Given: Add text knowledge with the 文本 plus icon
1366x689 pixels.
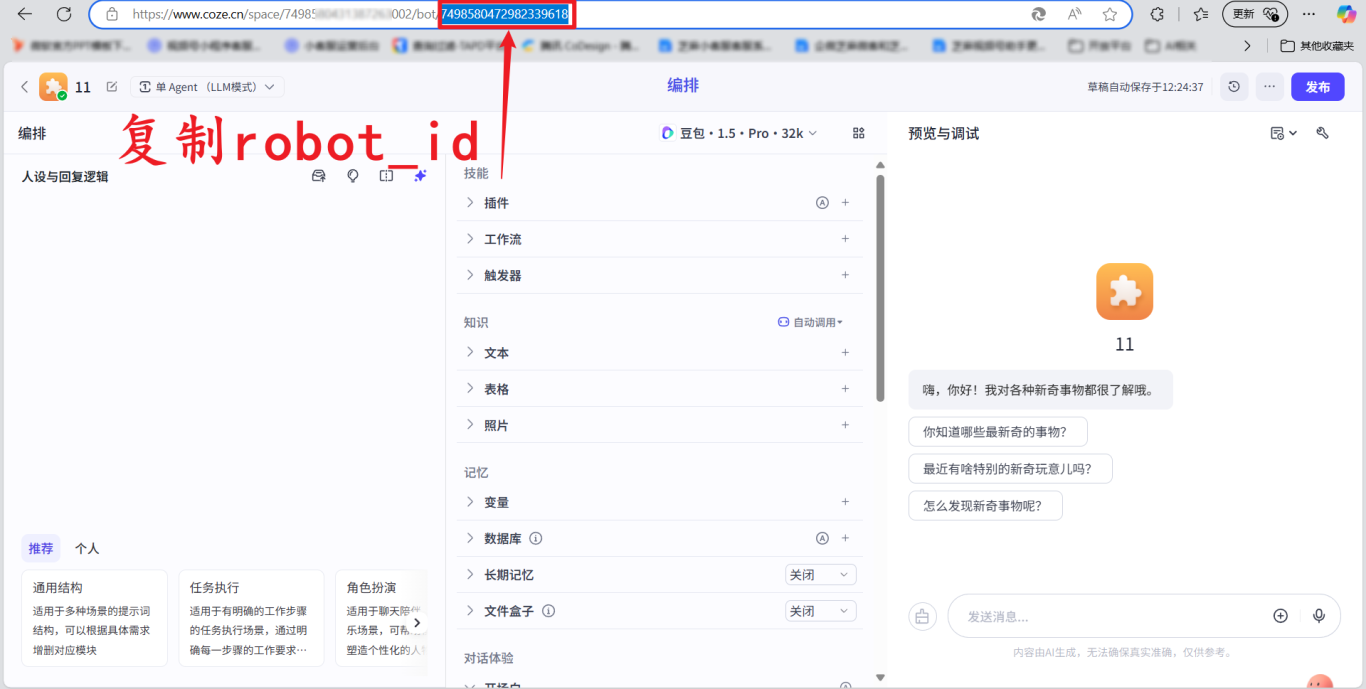Looking at the screenshot, I should [x=845, y=352].
